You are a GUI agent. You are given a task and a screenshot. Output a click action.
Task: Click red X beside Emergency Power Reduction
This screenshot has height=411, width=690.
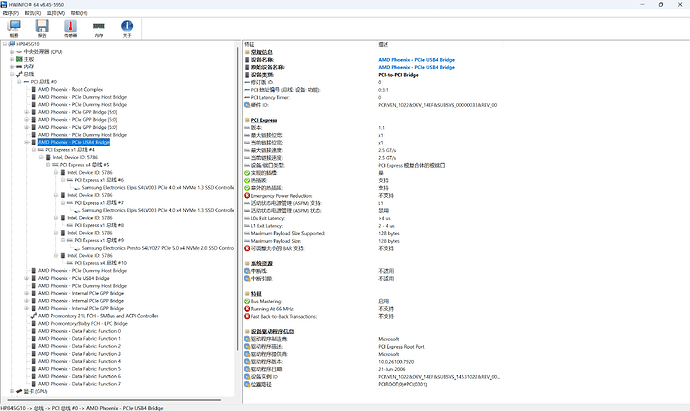pyautogui.click(x=247, y=196)
